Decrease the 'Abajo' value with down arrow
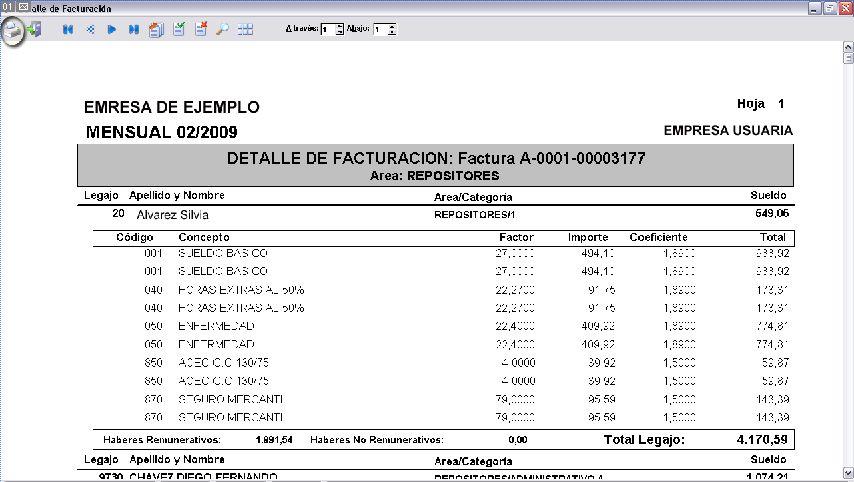 [x=392, y=33]
